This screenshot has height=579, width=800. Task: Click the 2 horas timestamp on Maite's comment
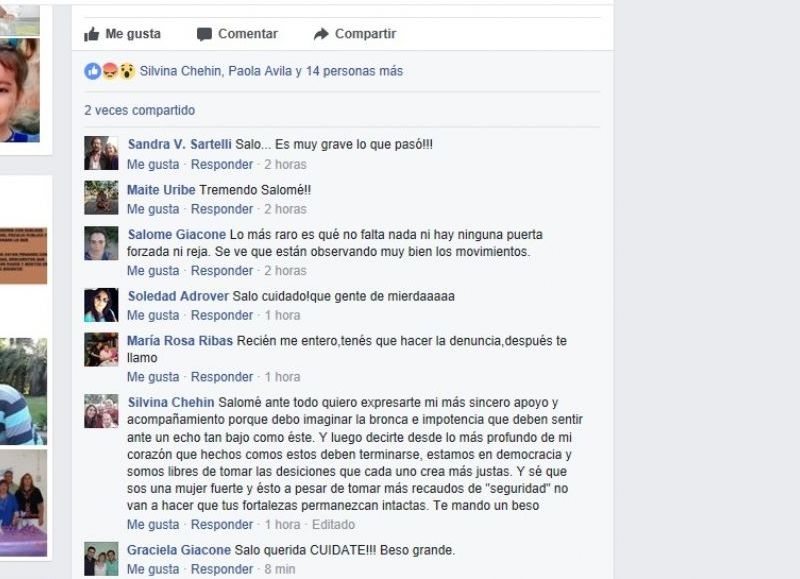pos(285,209)
